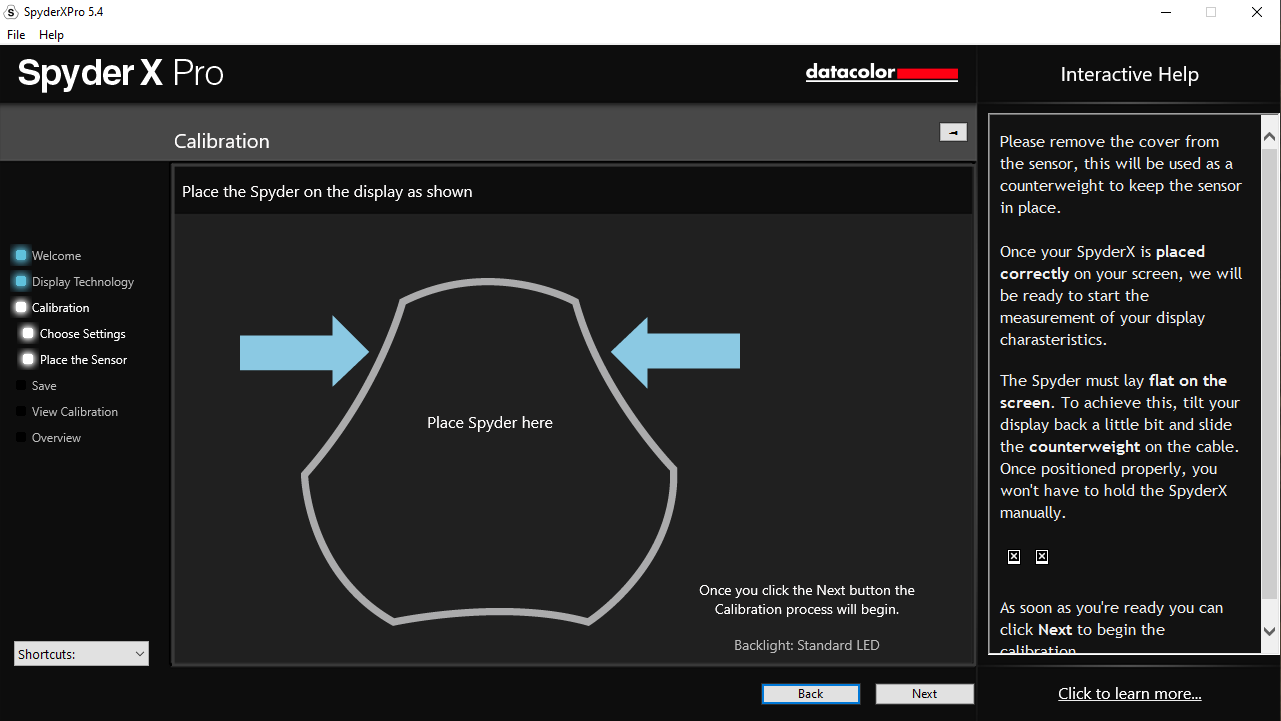1281x721 pixels.
Task: Click 'Place the Spyder on the display as shown' text
Action: point(327,191)
